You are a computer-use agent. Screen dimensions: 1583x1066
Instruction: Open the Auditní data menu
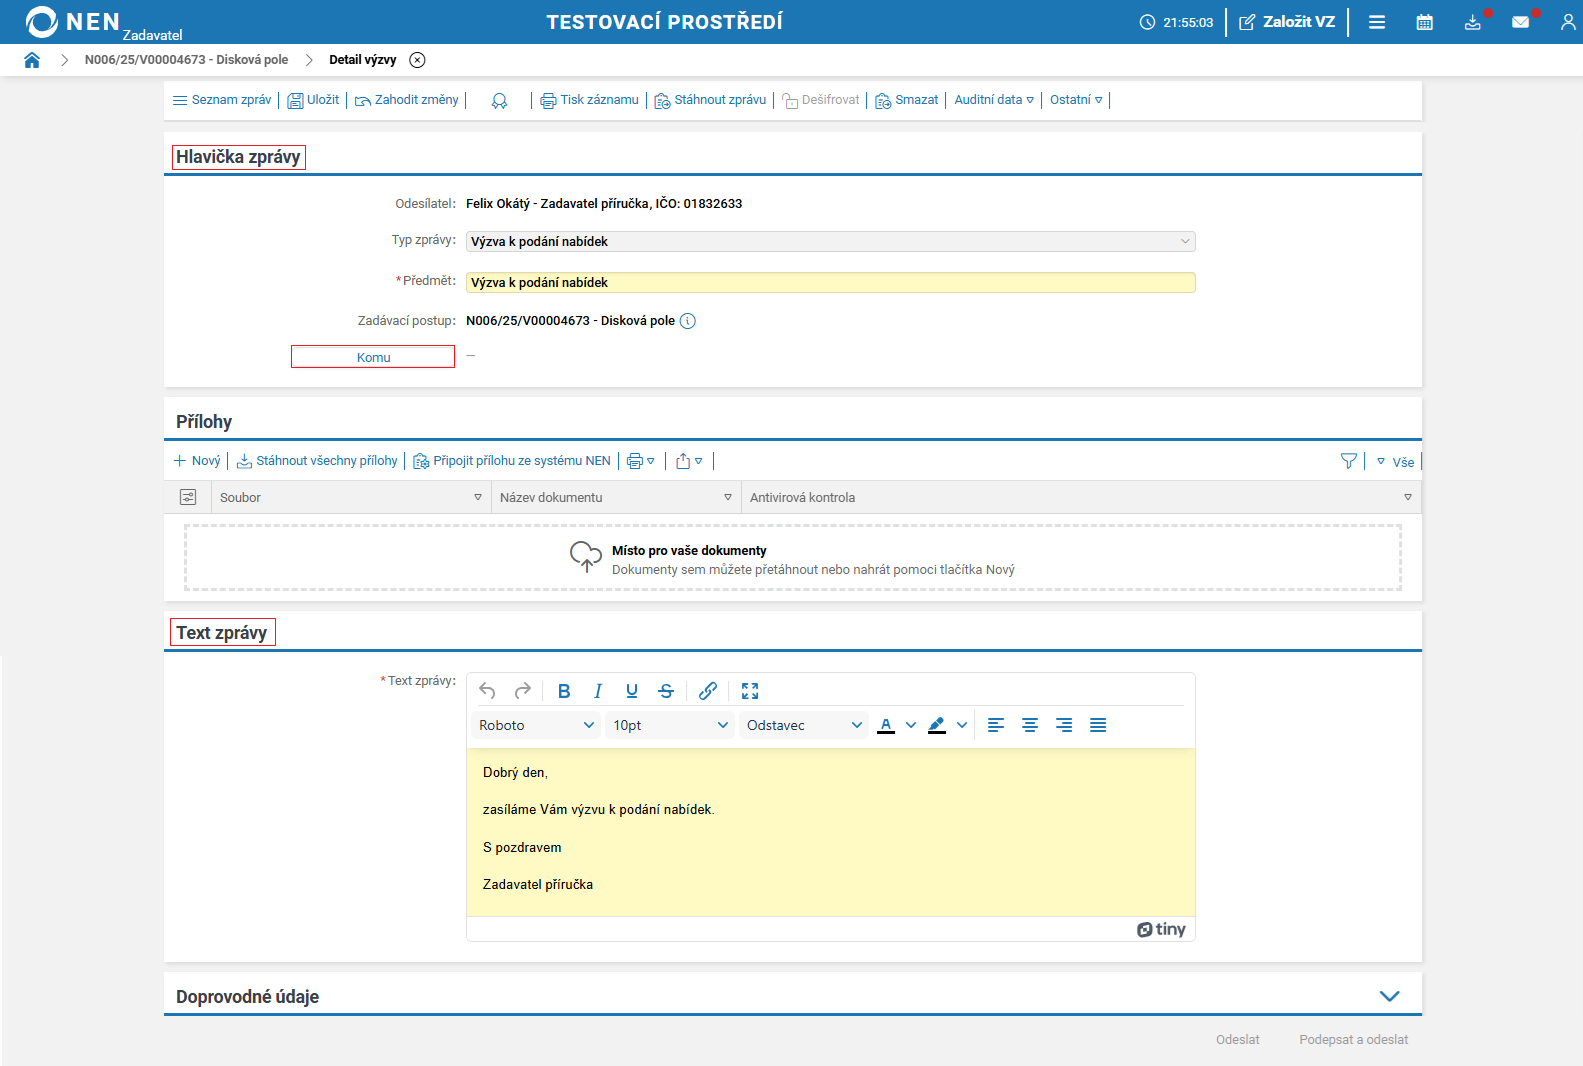(993, 100)
